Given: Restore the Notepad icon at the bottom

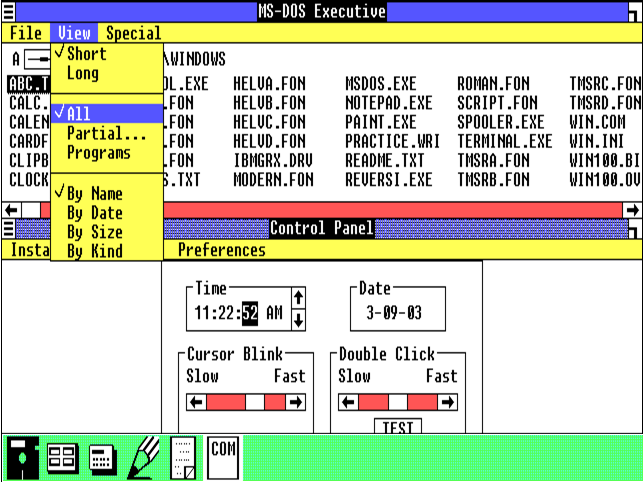Looking at the screenshot, I should pos(183,458).
